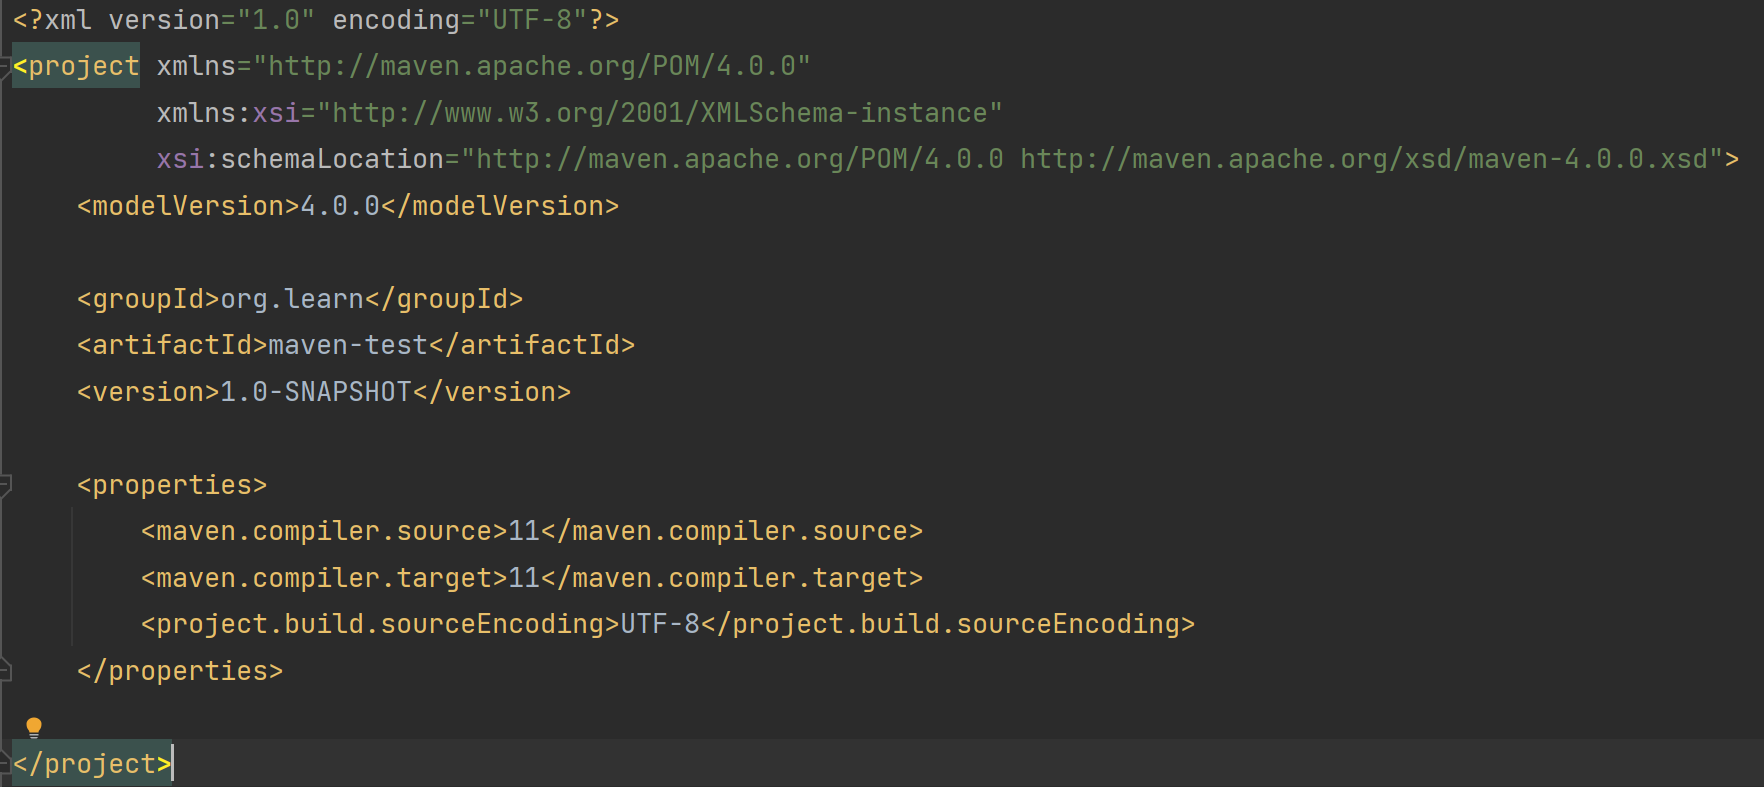Screen dimensions: 1764x787
Task: Click the groupId org.learn line
Action: click(300, 299)
